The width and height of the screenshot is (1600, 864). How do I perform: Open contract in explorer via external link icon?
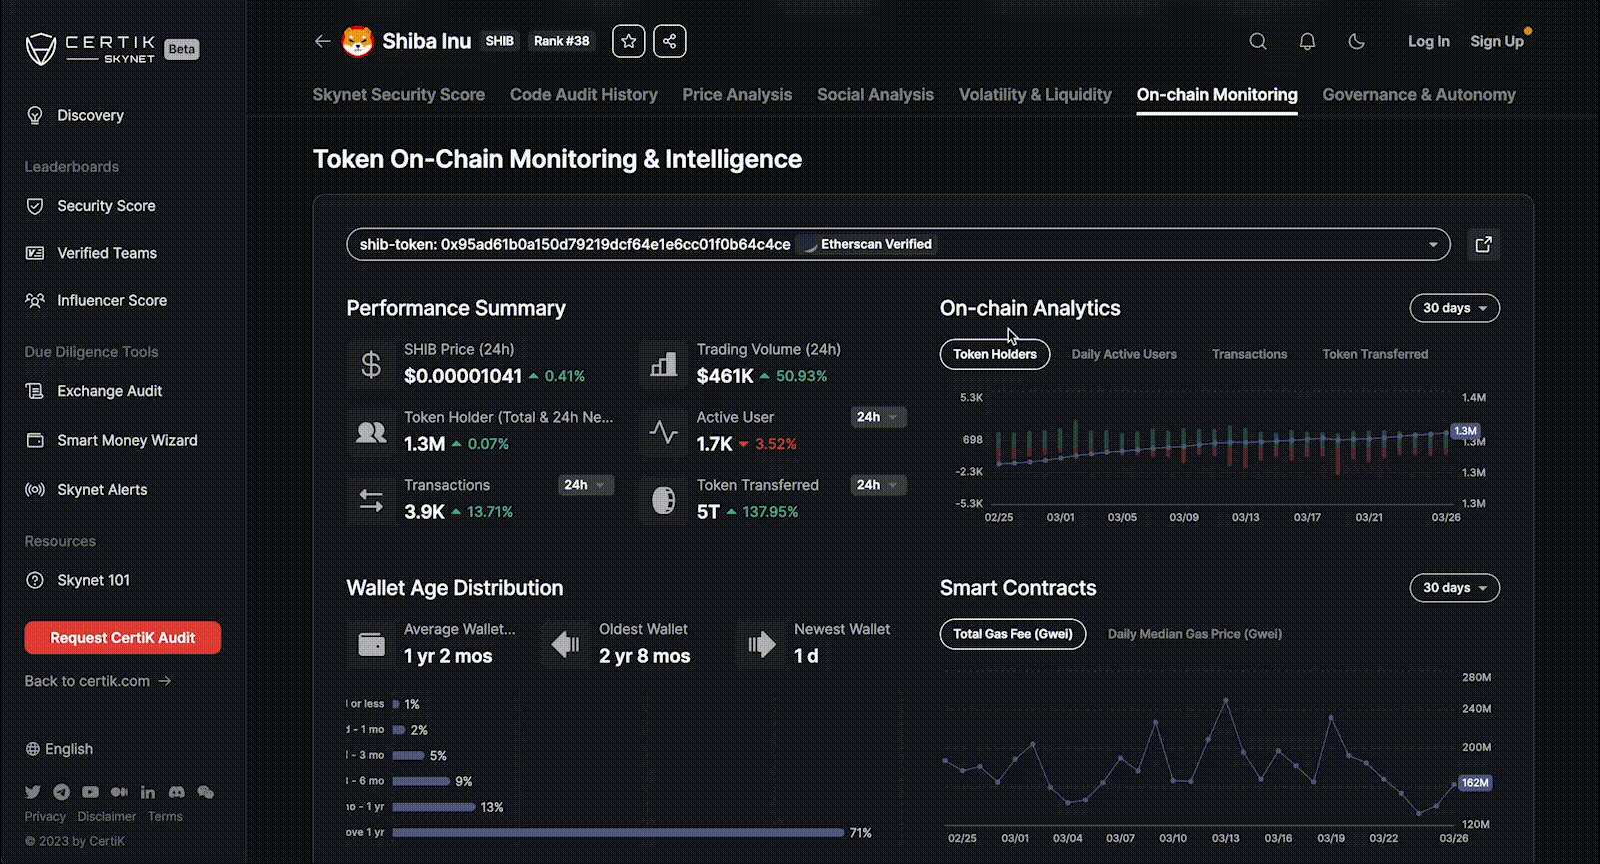tap(1484, 244)
